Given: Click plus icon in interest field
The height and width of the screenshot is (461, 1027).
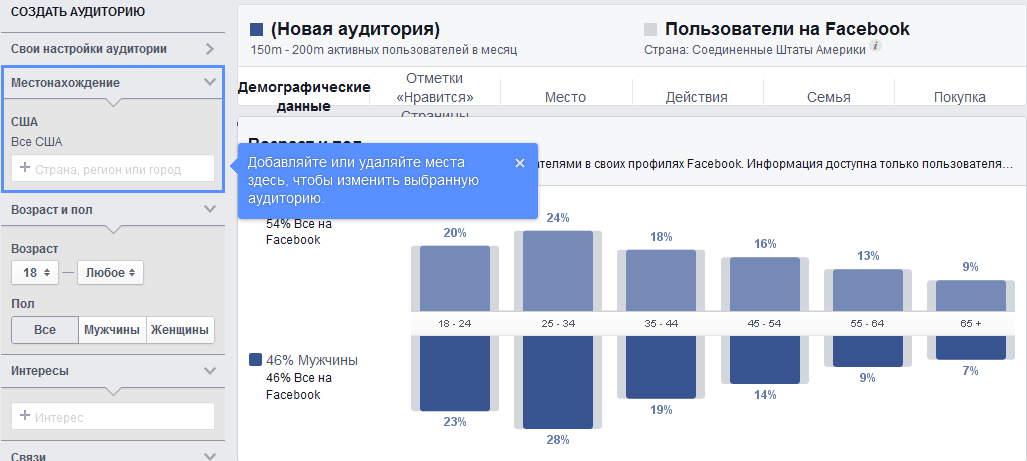Looking at the screenshot, I should (x=24, y=416).
